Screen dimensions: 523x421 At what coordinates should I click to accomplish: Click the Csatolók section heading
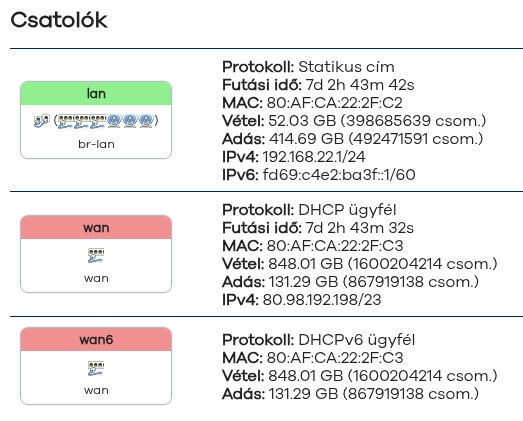pyautogui.click(x=59, y=20)
